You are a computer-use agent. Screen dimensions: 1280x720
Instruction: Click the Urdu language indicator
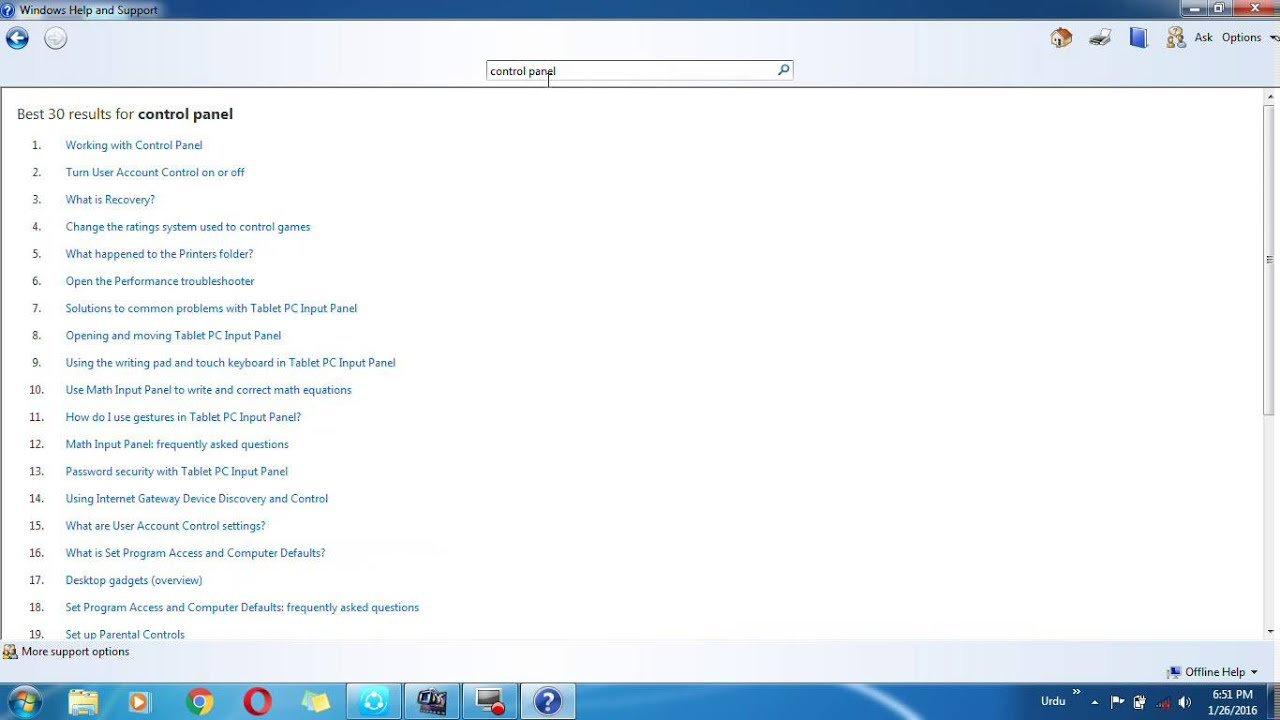[x=1053, y=701]
